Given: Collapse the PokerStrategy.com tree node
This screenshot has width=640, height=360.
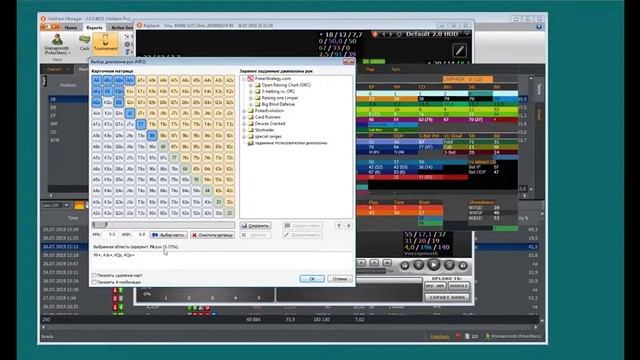Looking at the screenshot, I should [x=244, y=78].
